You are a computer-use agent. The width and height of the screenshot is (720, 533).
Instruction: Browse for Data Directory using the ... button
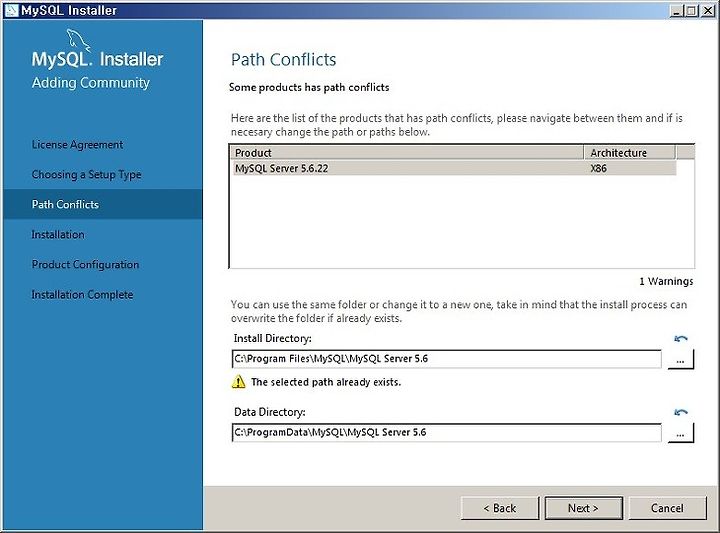(x=681, y=433)
